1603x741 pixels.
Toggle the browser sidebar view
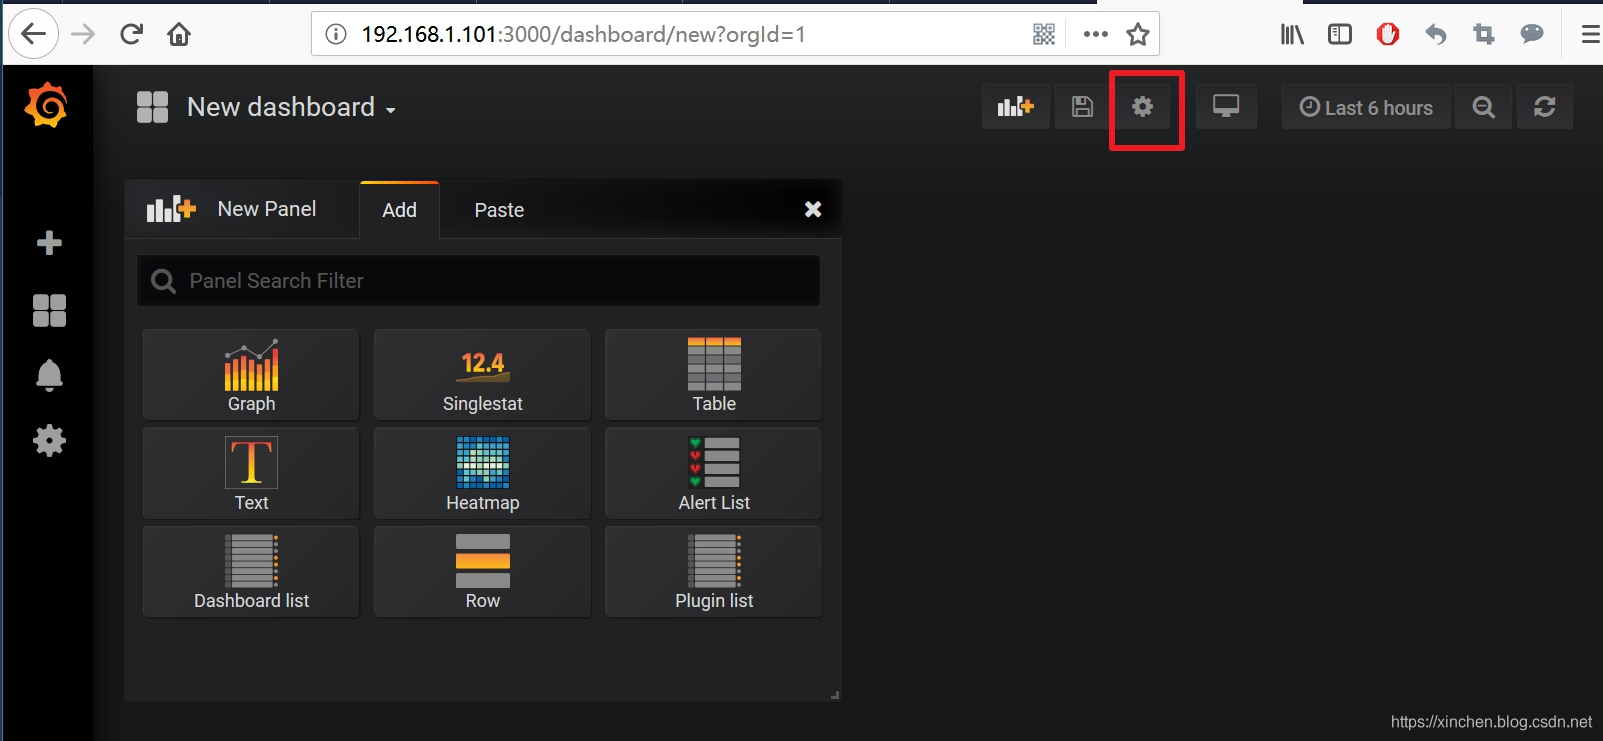tap(1340, 35)
